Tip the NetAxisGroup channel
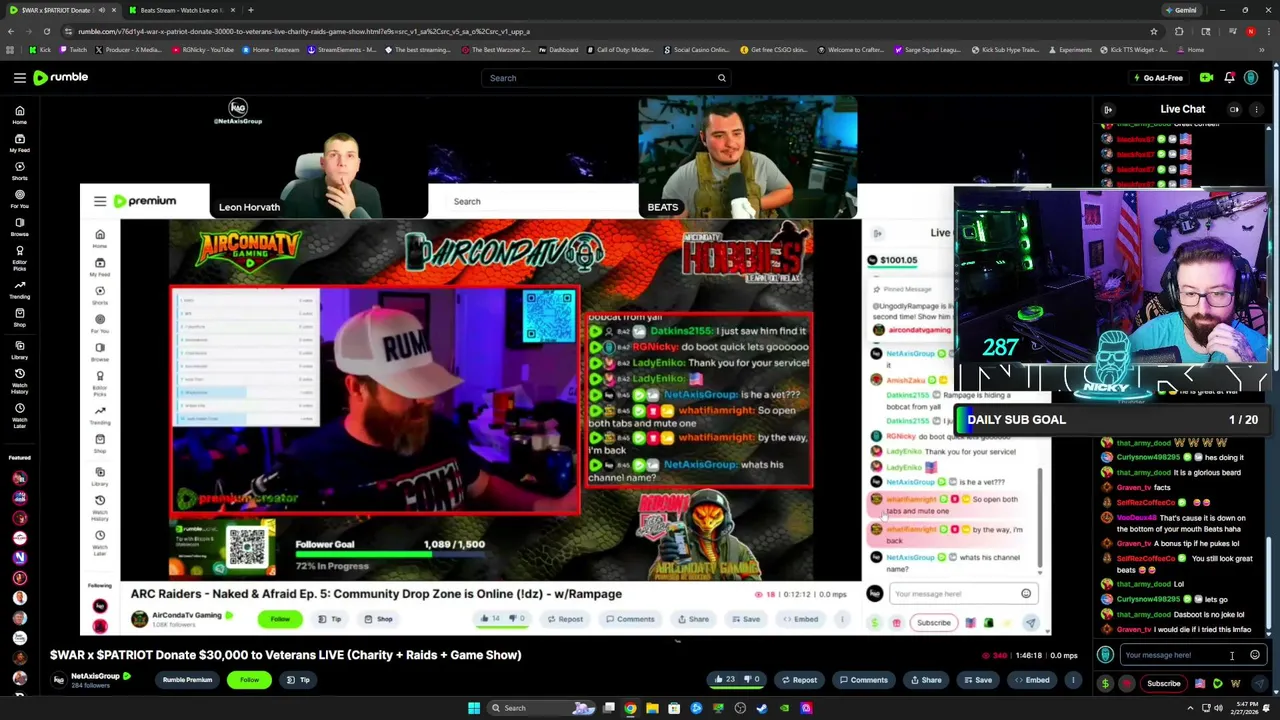This screenshot has height=720, width=1280. coord(299,680)
